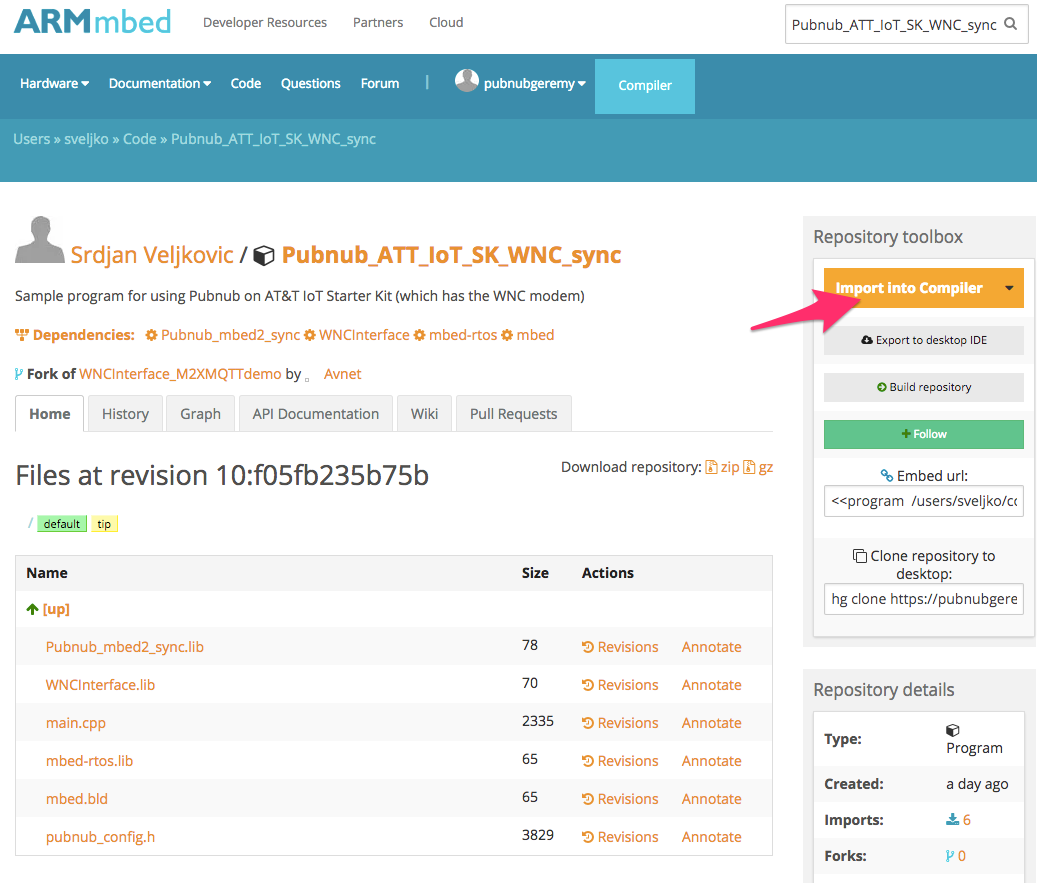Expand the Documentation dropdown menu

159,84
